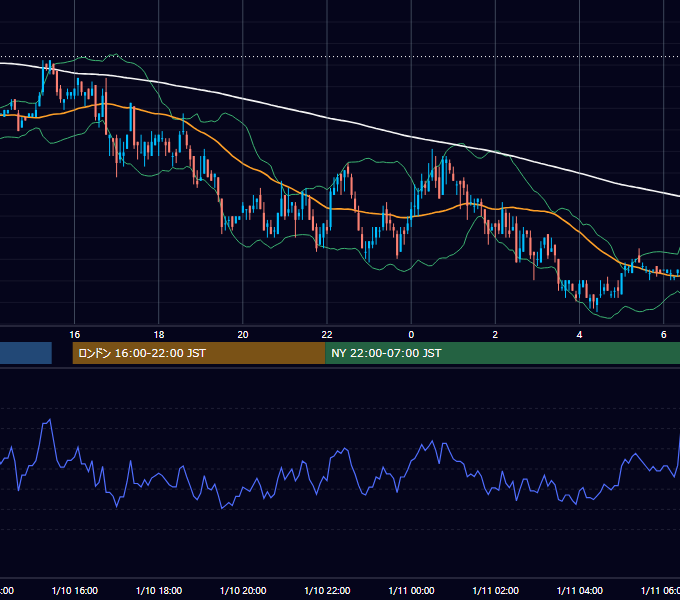
Task: Click the hour label 6 on price chart axis
Action: coord(664,334)
